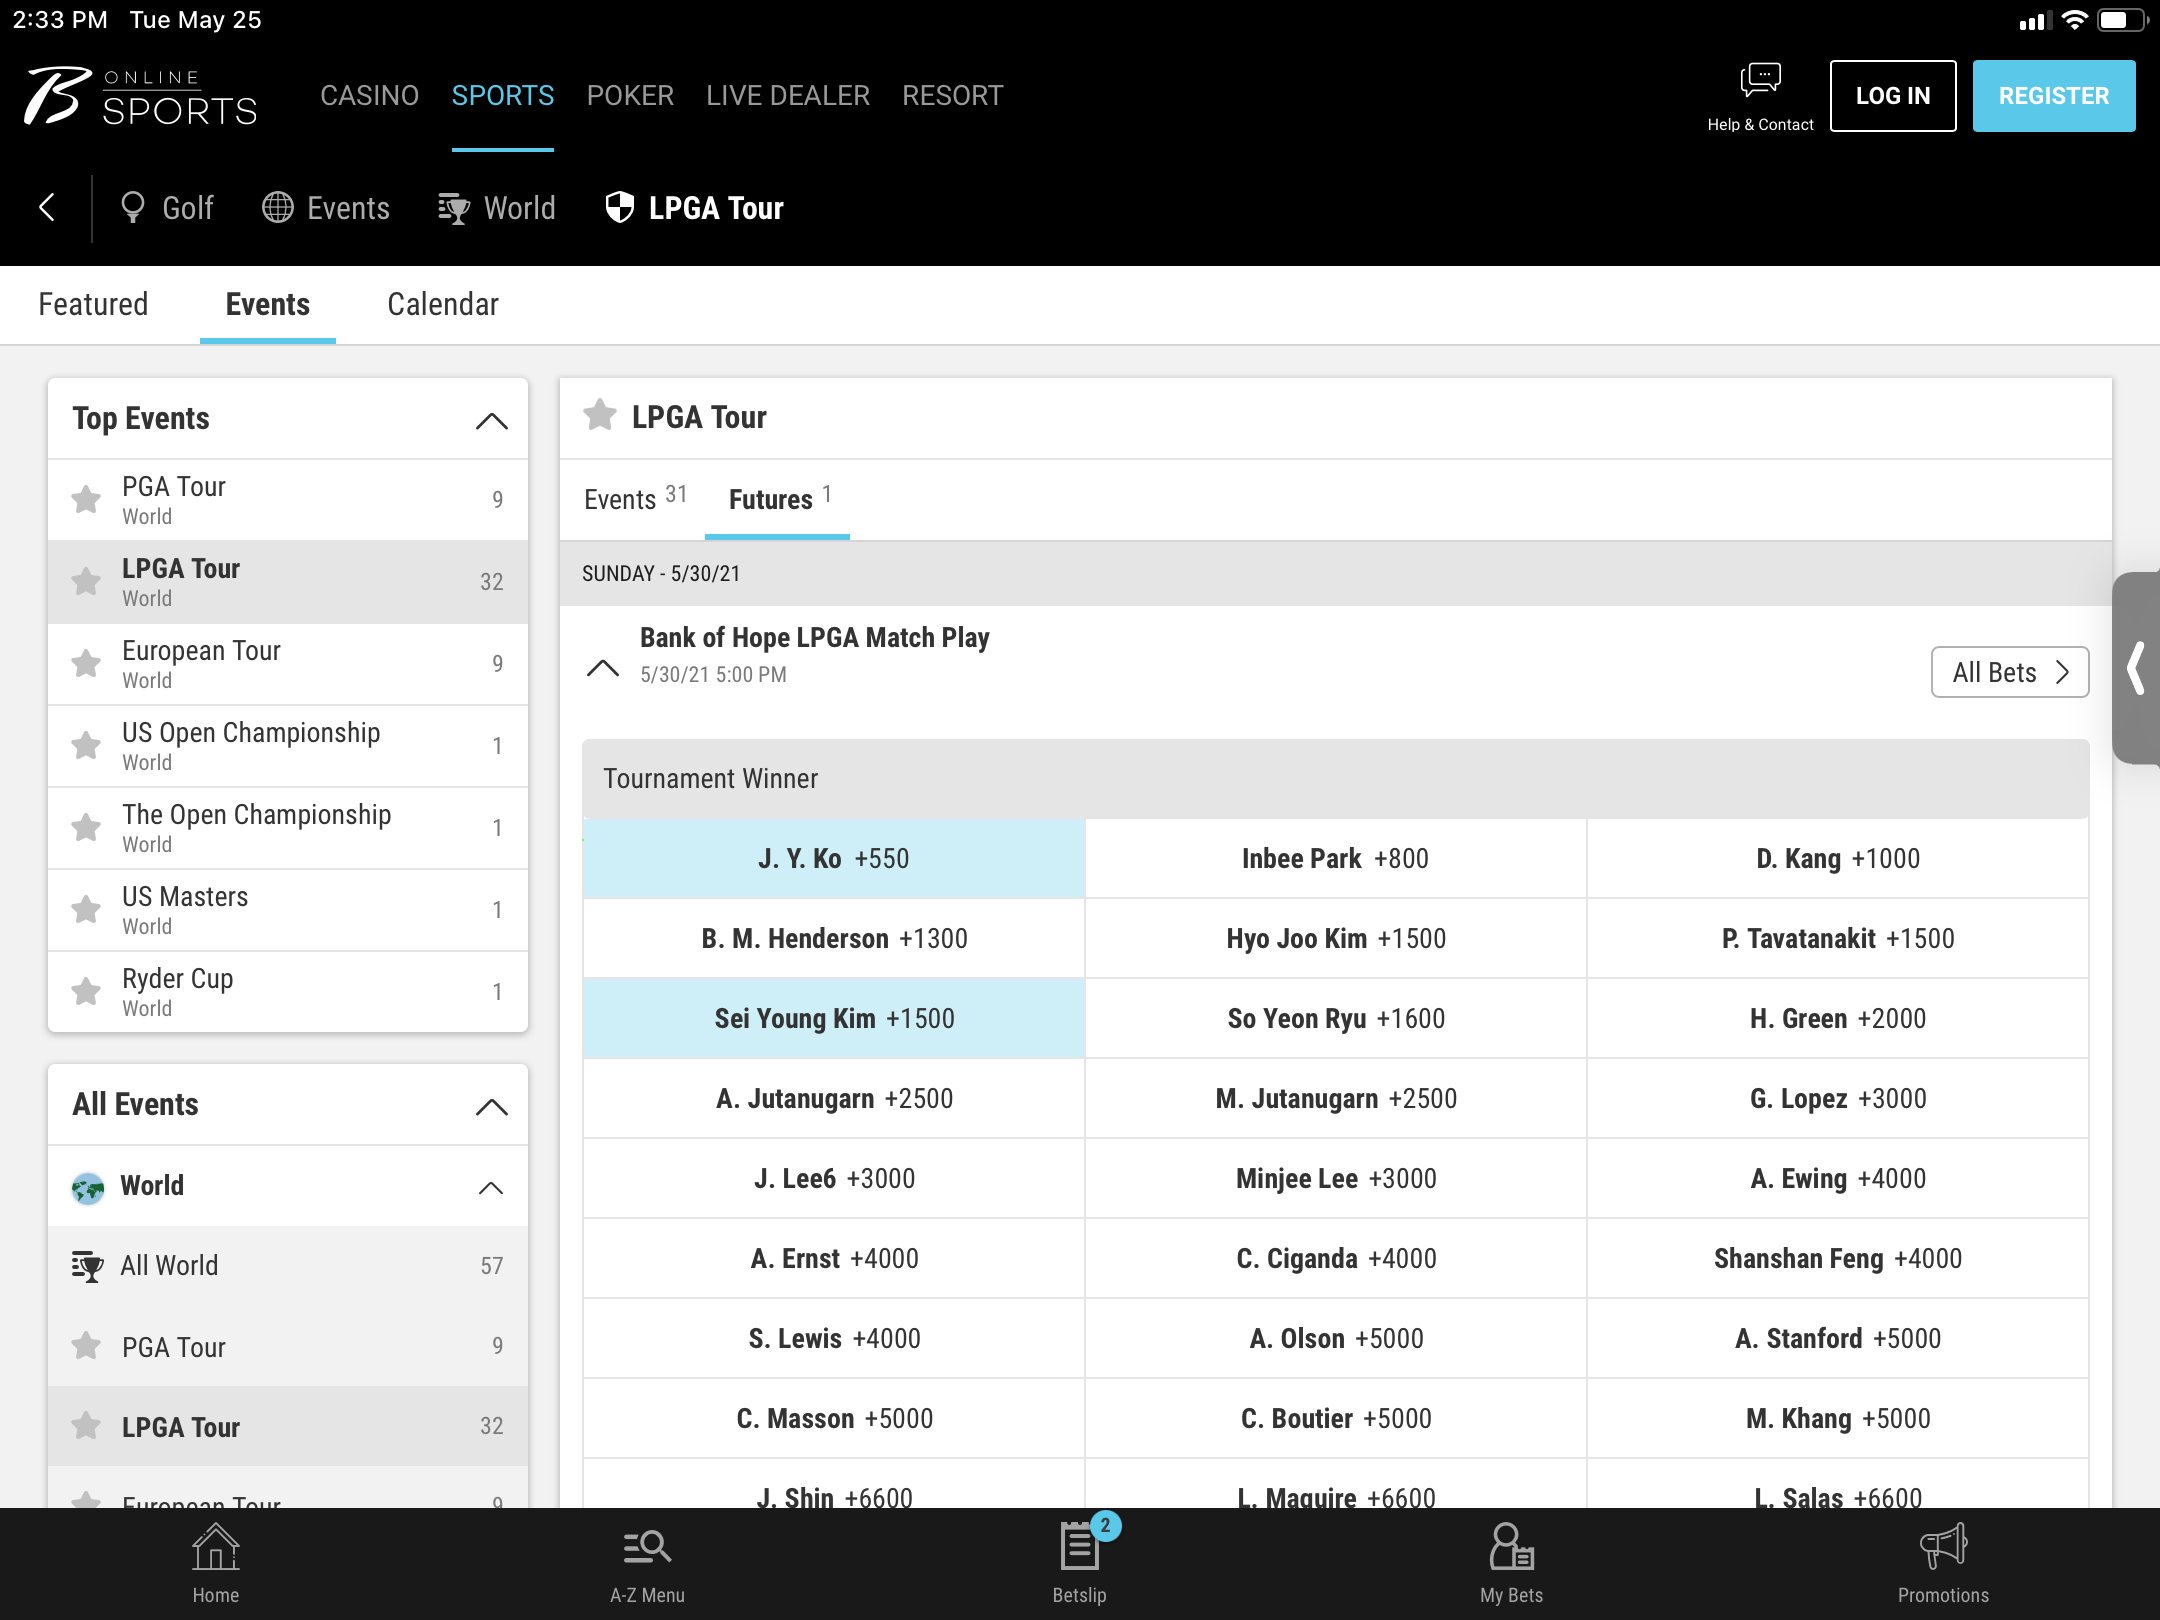The width and height of the screenshot is (2160, 1620).
Task: Select LPGA Tour in All Events list
Action: point(288,1427)
